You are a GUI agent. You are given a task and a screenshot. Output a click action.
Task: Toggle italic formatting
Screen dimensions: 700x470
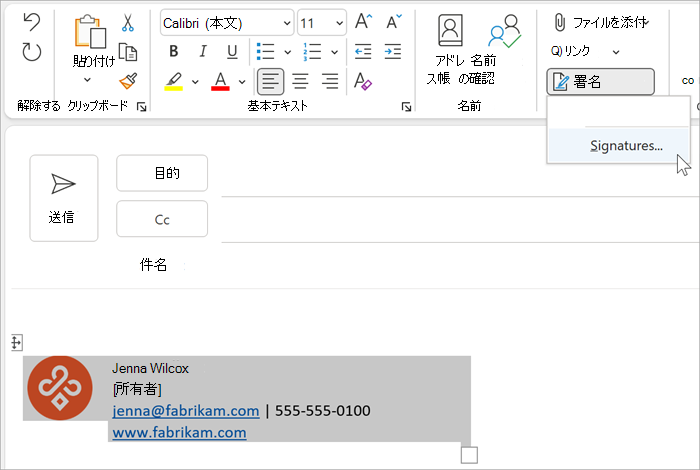tap(203, 52)
